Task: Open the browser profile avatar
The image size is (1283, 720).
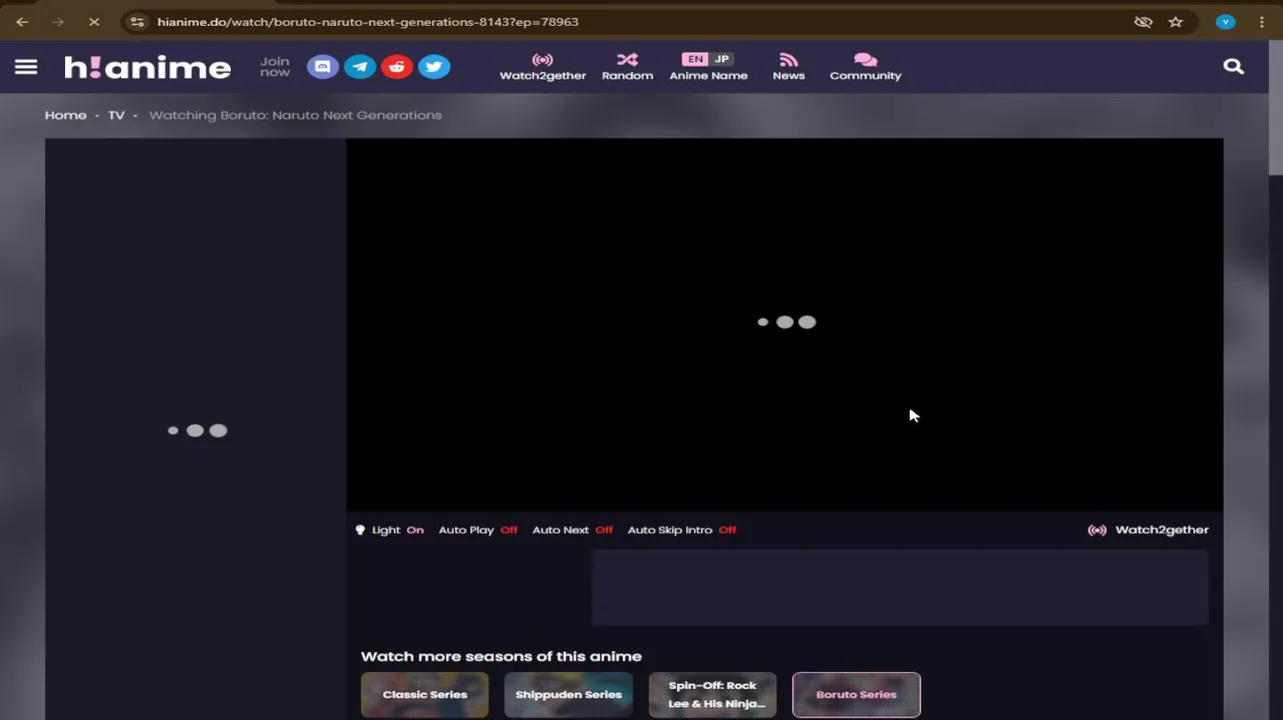Action: point(1225,22)
